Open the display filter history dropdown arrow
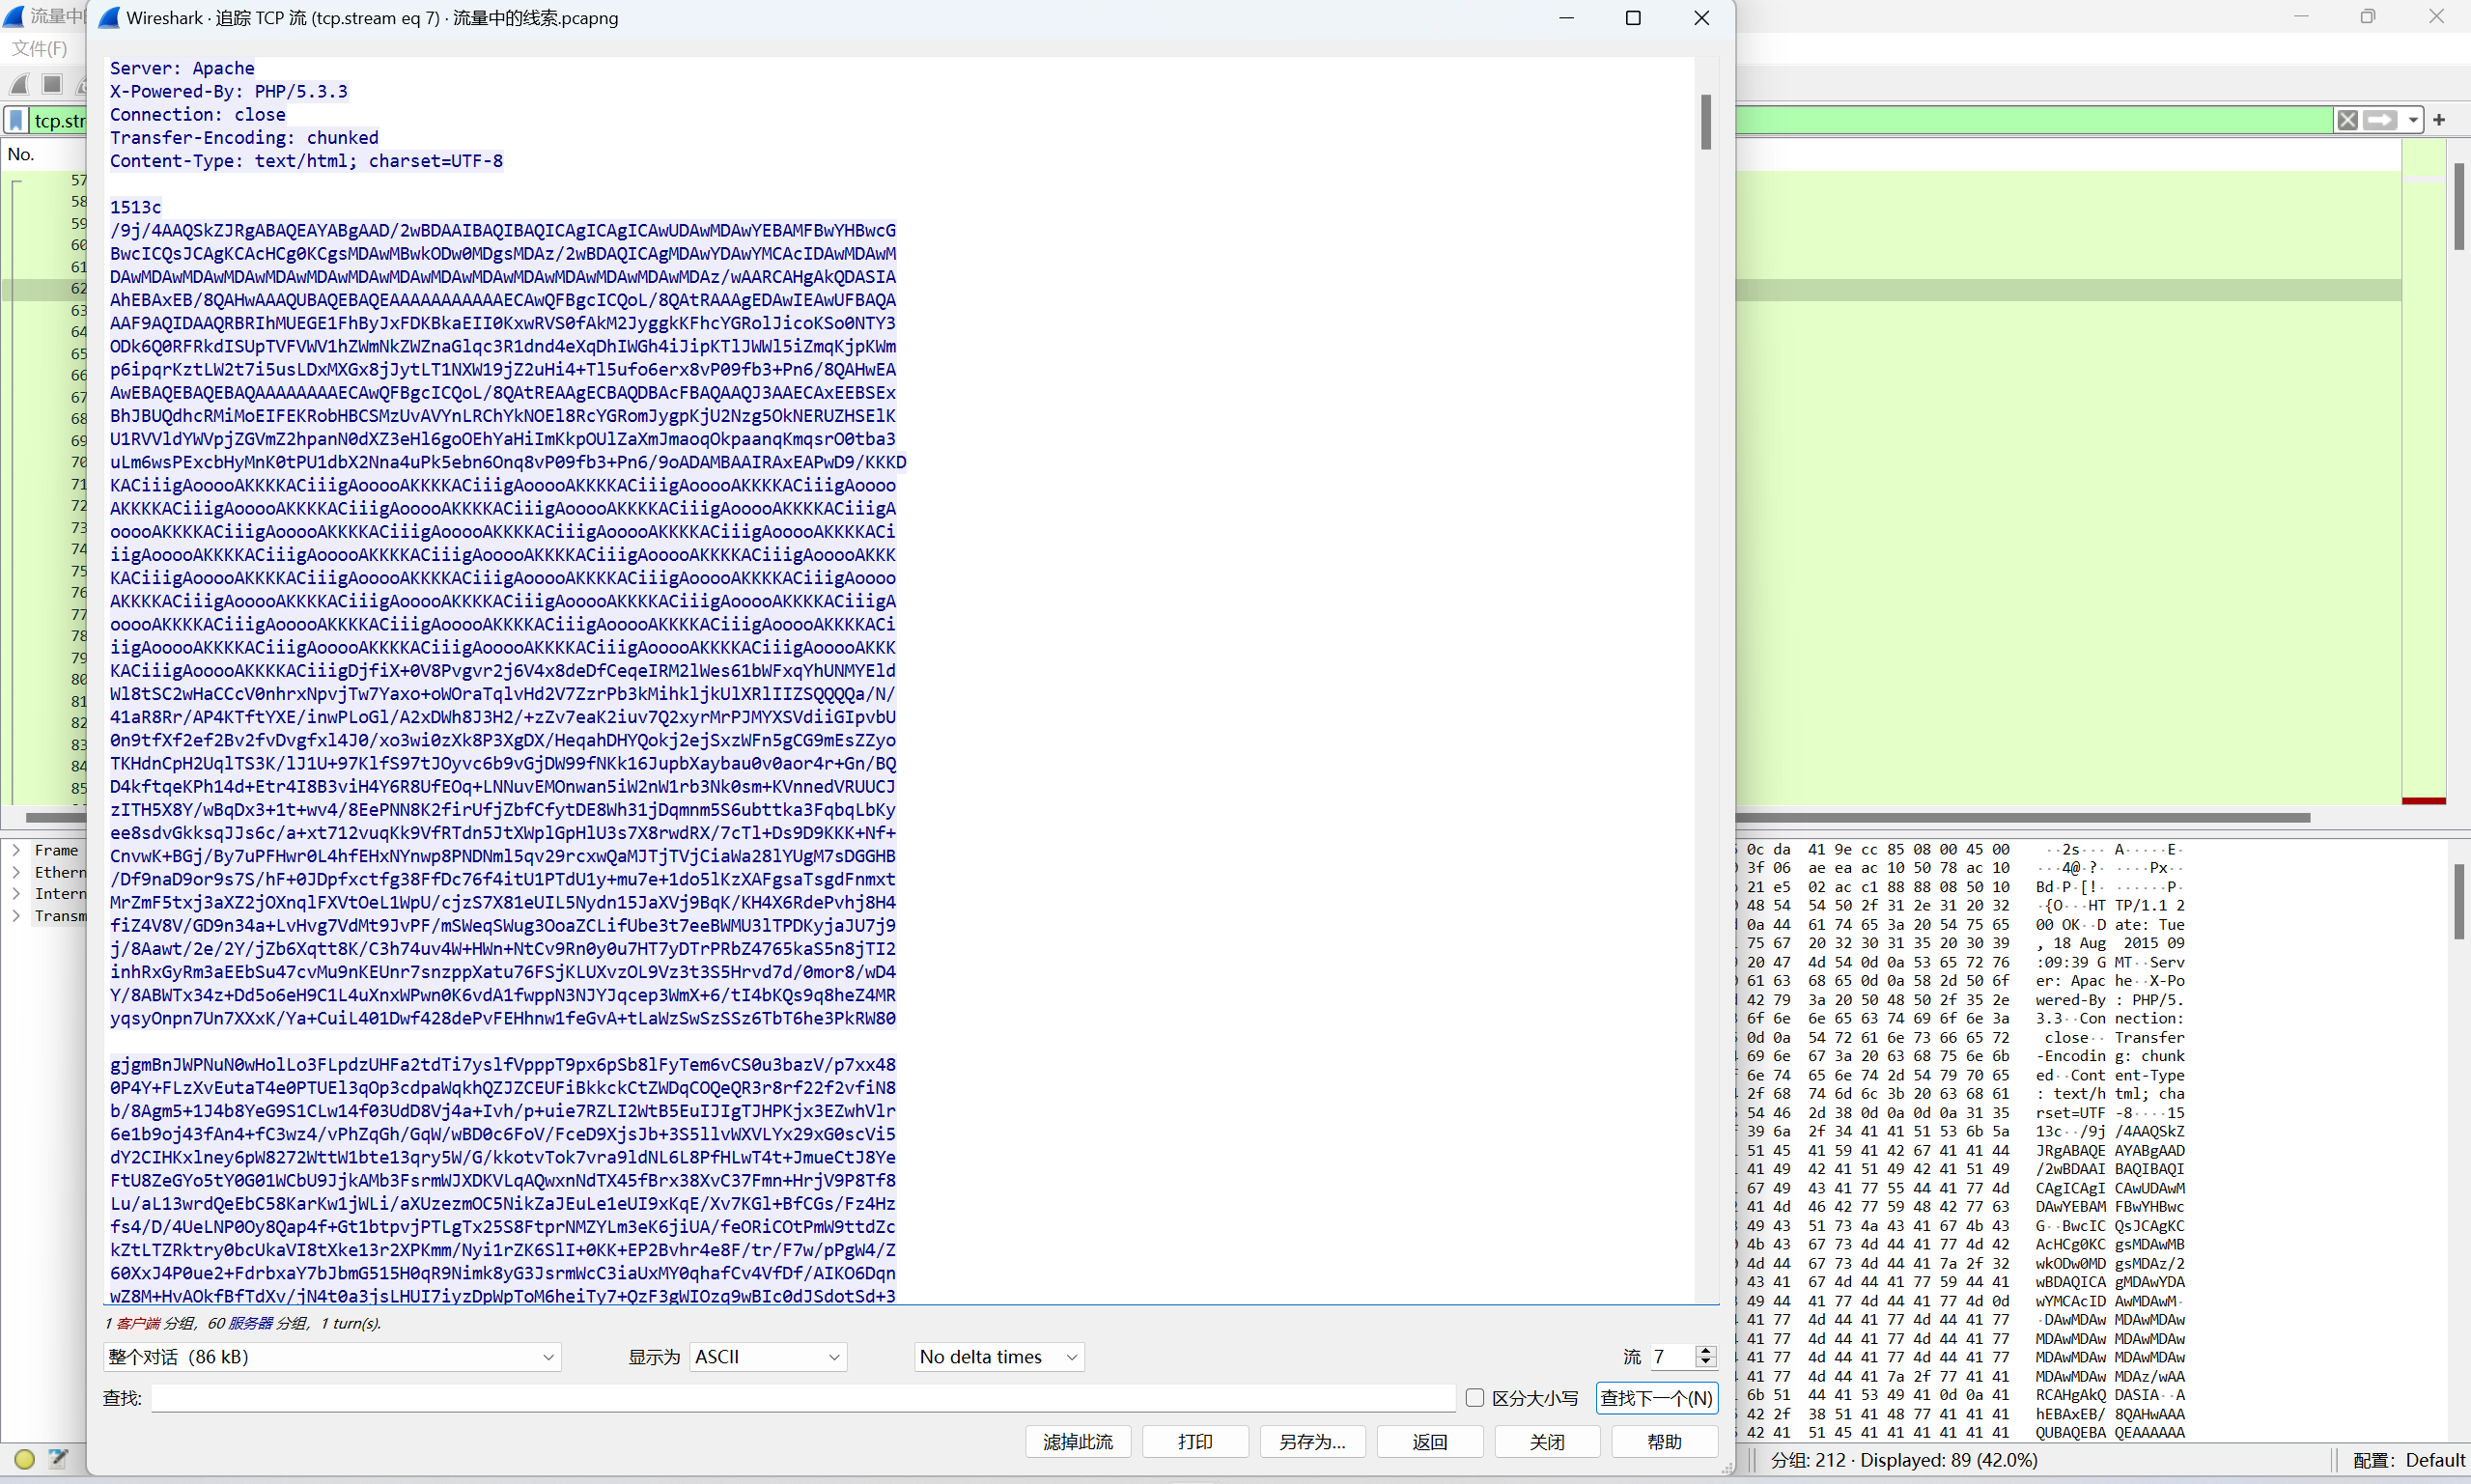The image size is (2471, 1484). click(x=2413, y=120)
